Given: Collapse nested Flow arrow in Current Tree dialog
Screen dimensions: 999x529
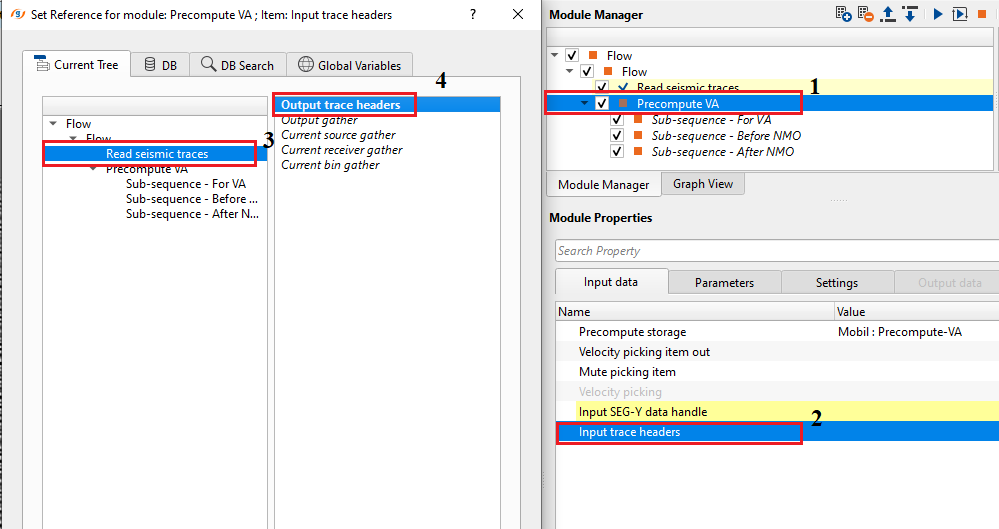Looking at the screenshot, I should [x=73, y=138].
